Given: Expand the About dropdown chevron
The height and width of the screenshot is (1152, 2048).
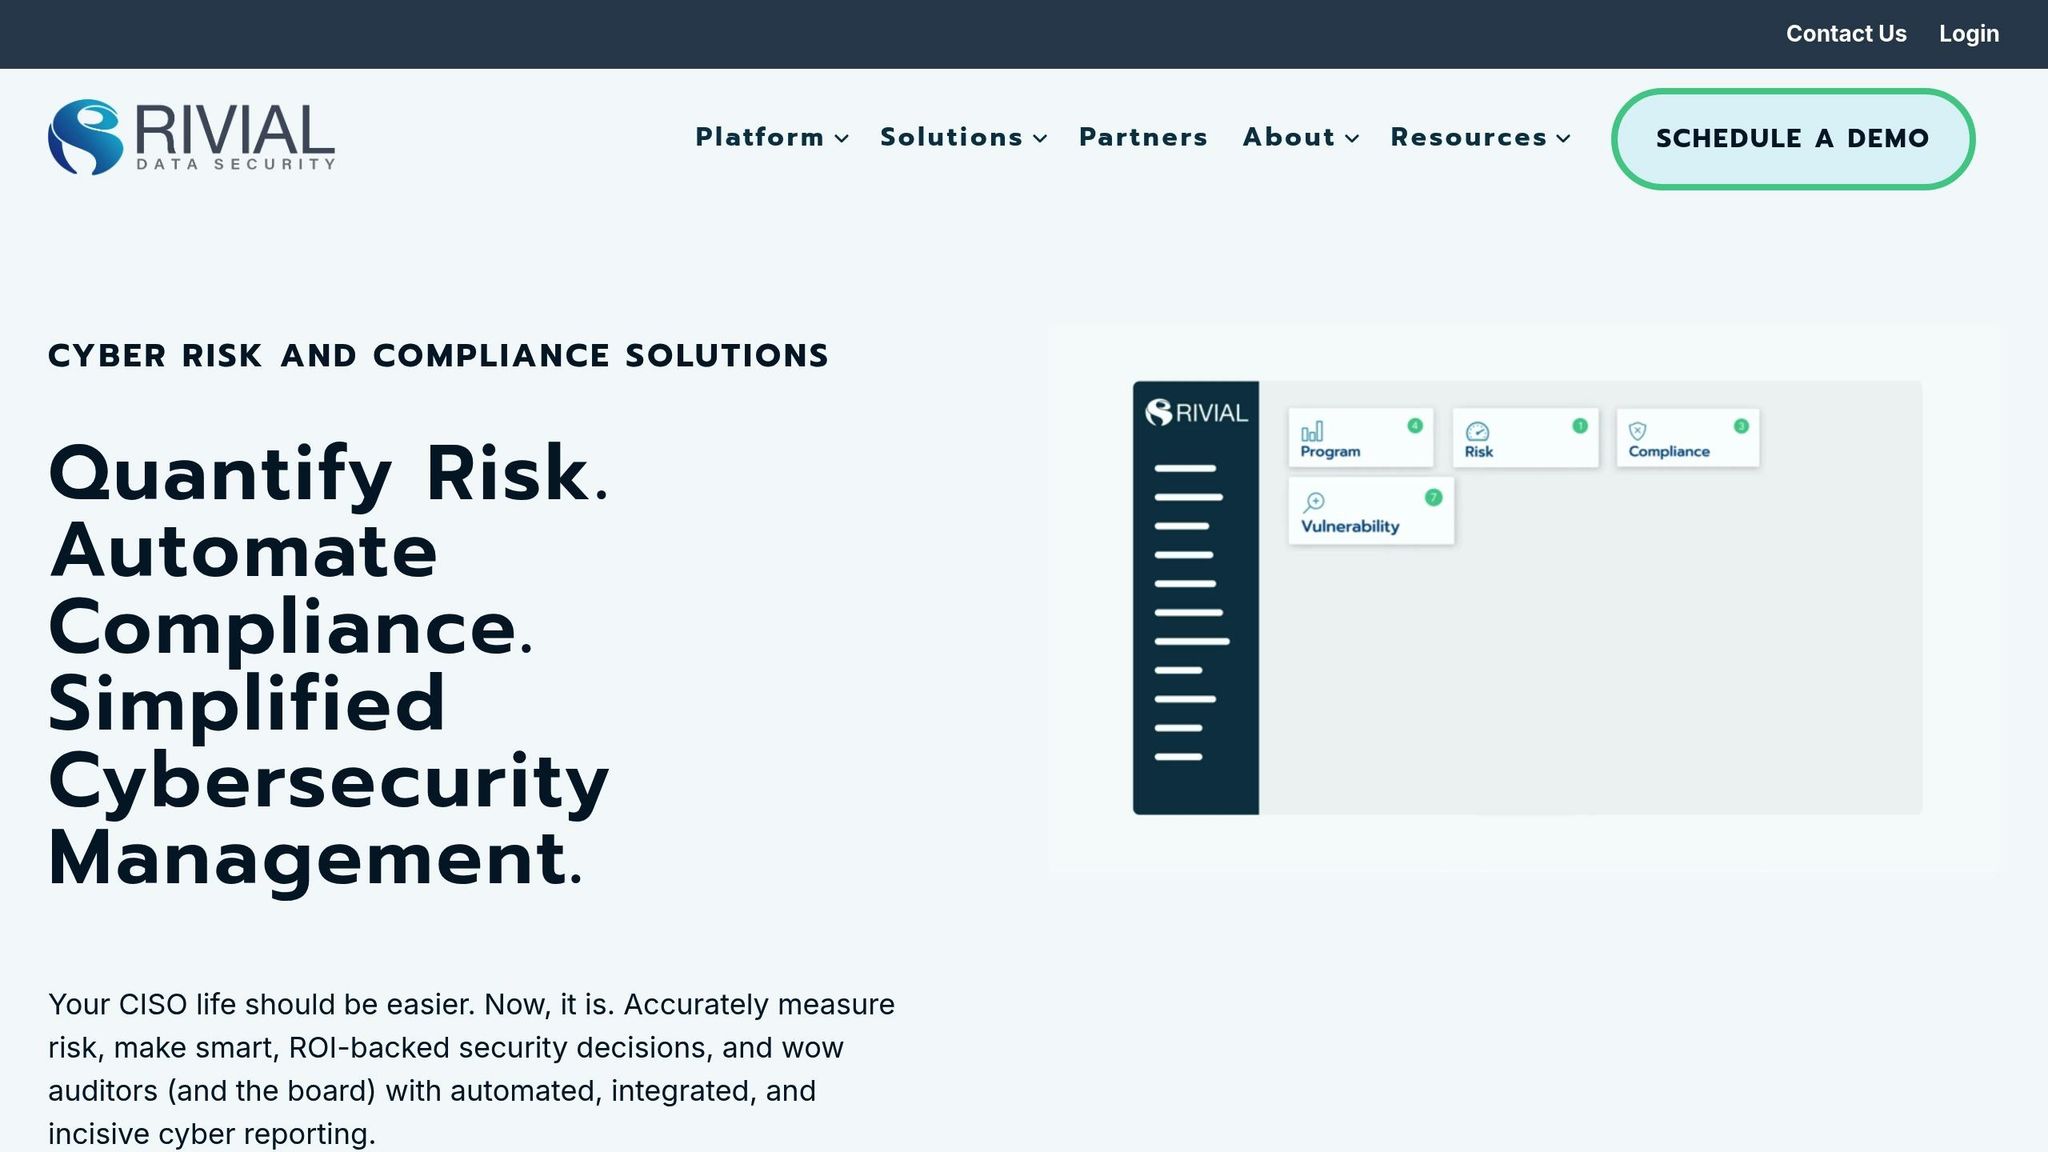Looking at the screenshot, I should pos(1352,139).
